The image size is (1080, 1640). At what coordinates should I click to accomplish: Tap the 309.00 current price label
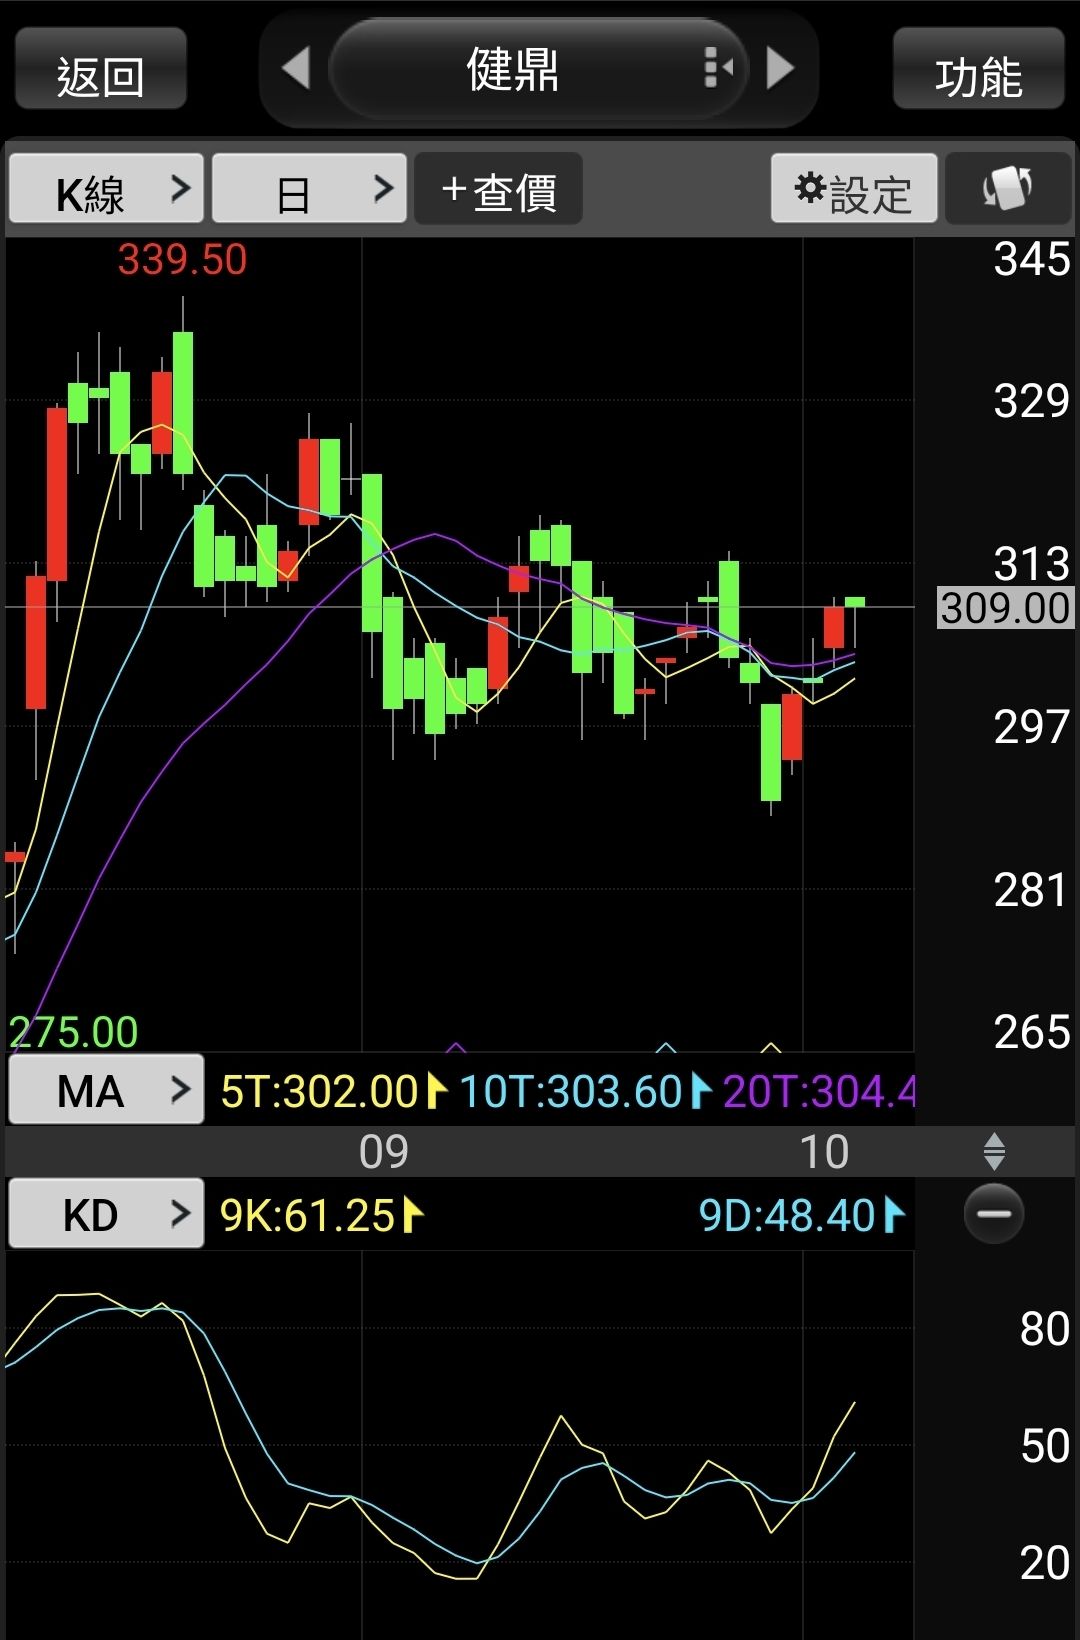(x=1005, y=608)
